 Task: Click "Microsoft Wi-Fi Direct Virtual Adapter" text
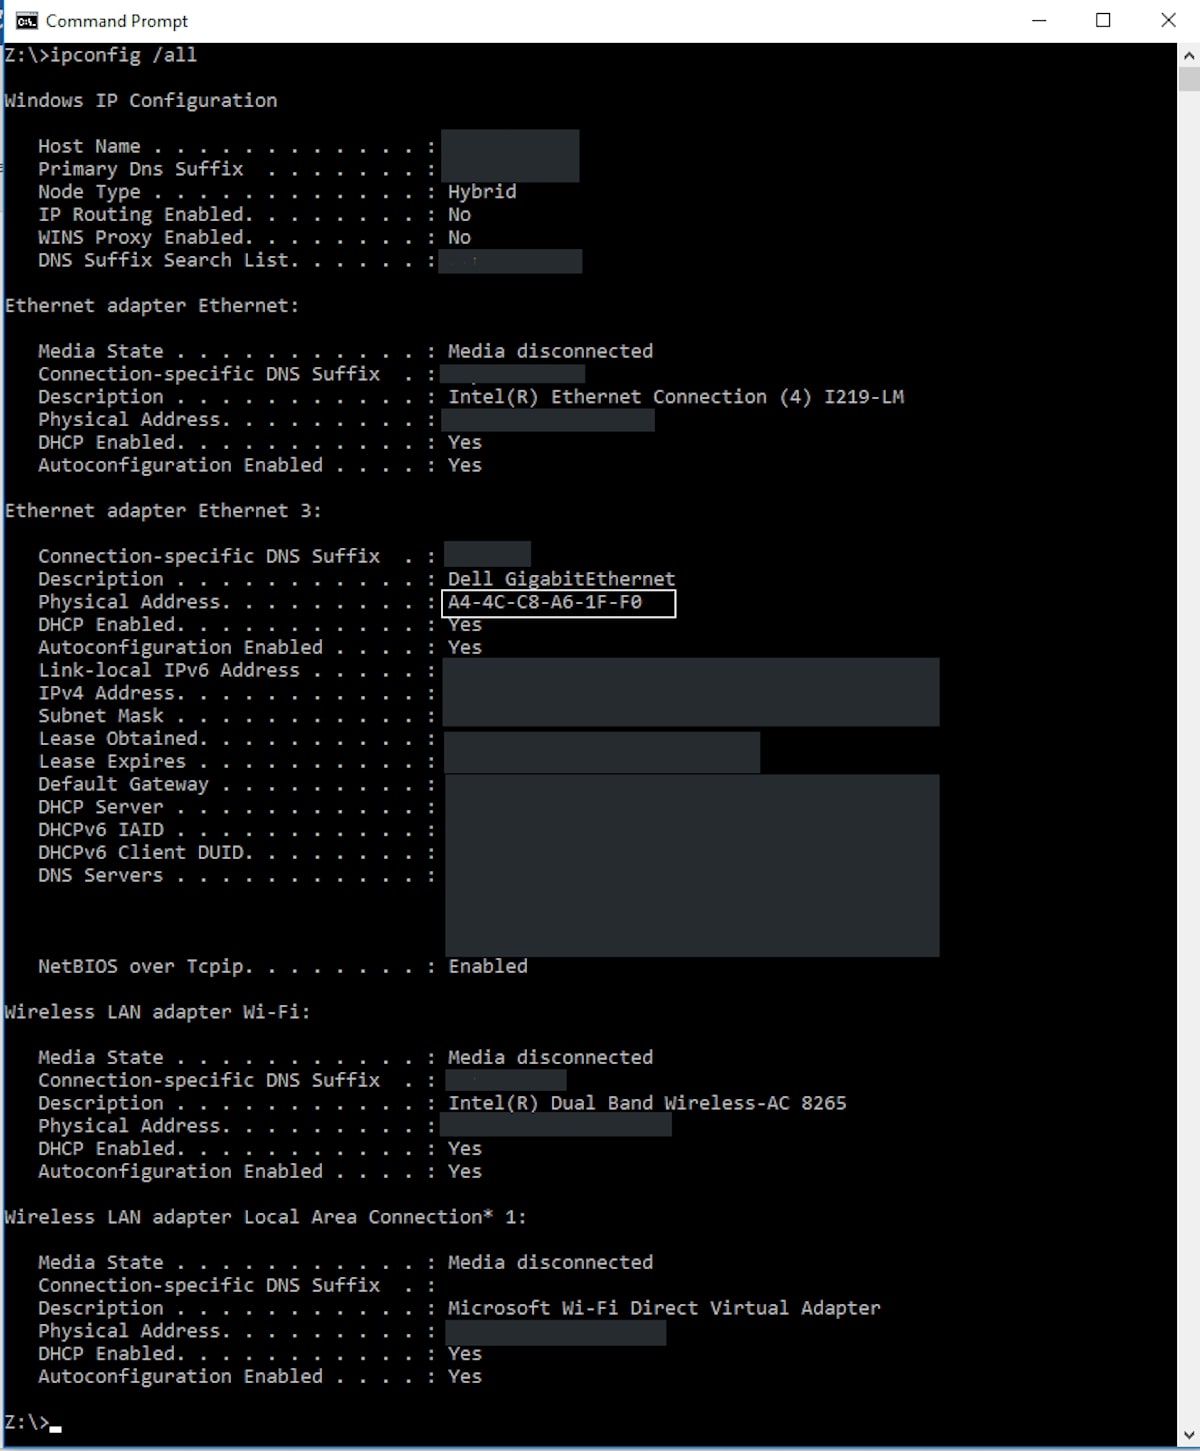pyautogui.click(x=664, y=1308)
